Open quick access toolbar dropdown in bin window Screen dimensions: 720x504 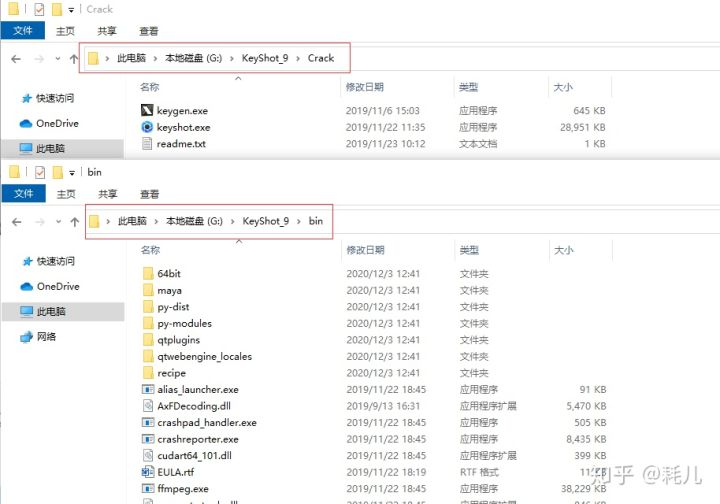(72, 173)
